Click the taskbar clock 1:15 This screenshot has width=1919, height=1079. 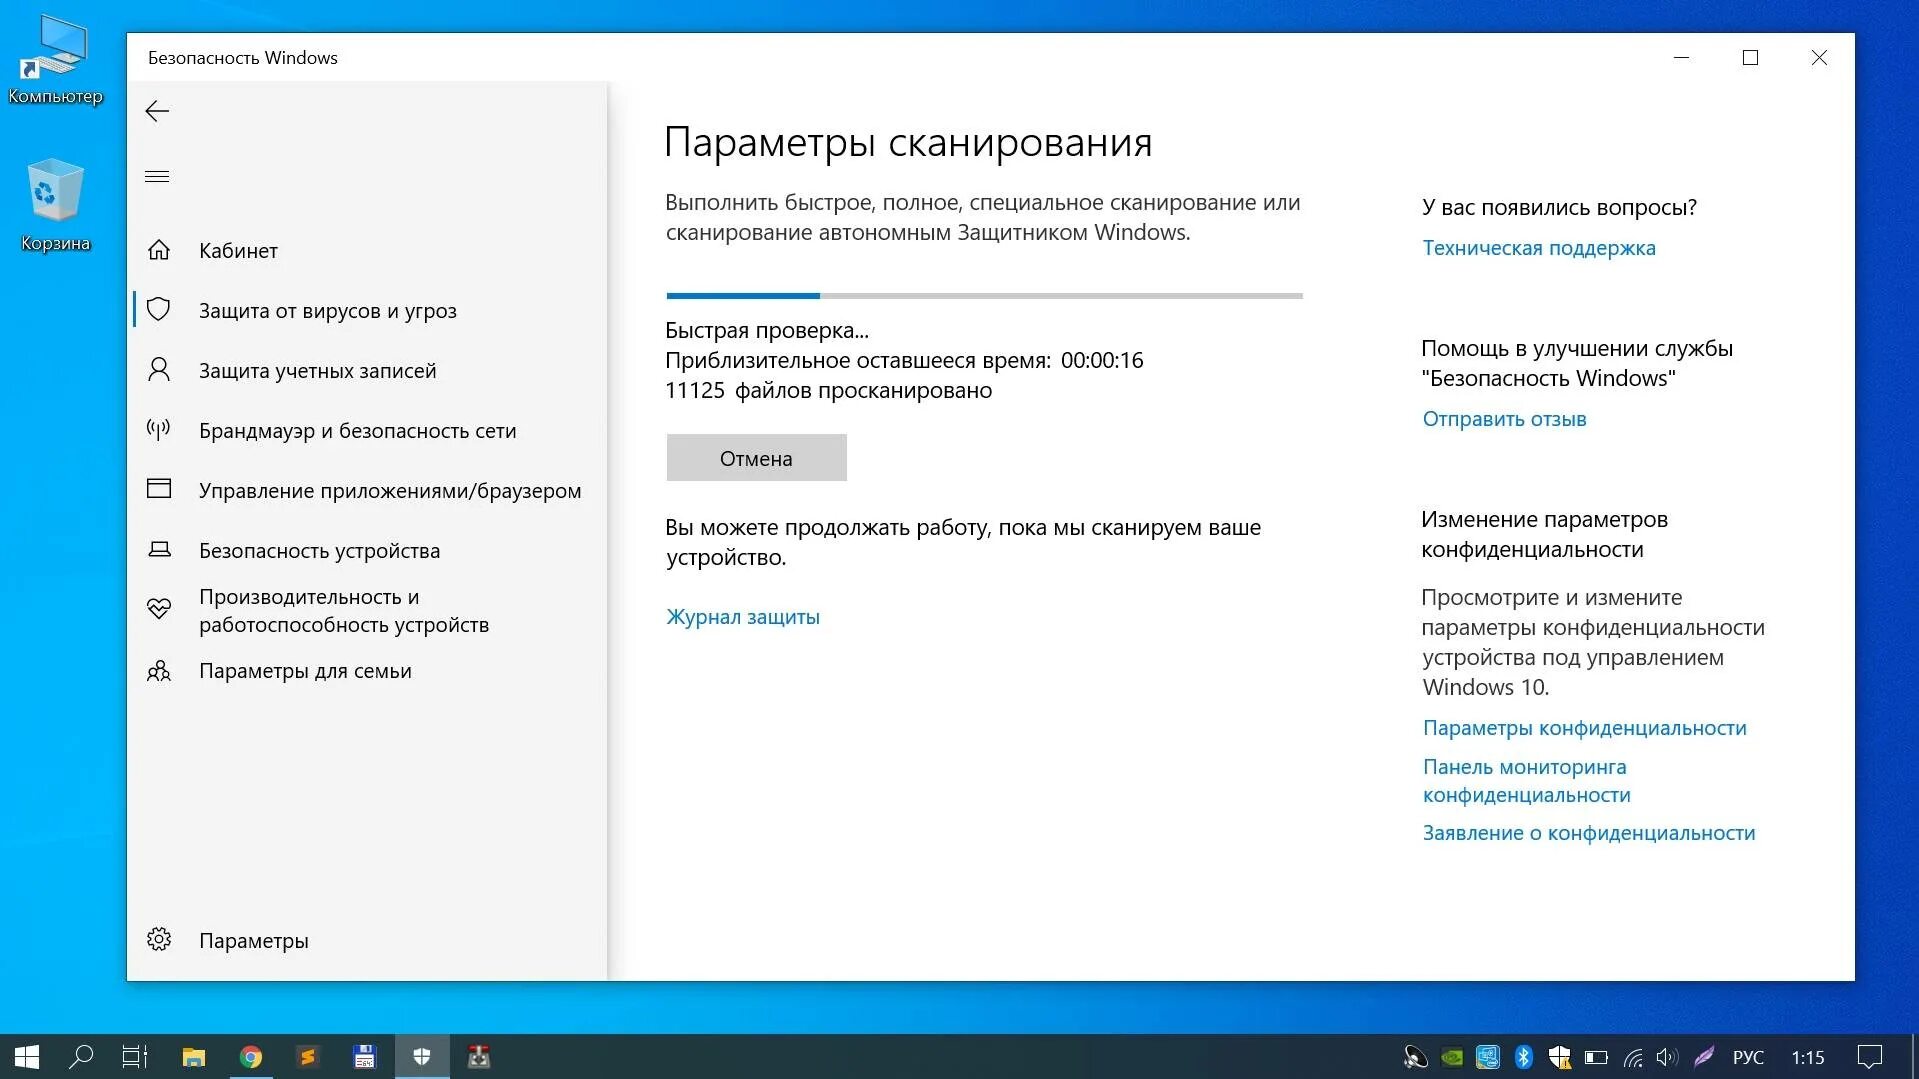coord(1808,1057)
